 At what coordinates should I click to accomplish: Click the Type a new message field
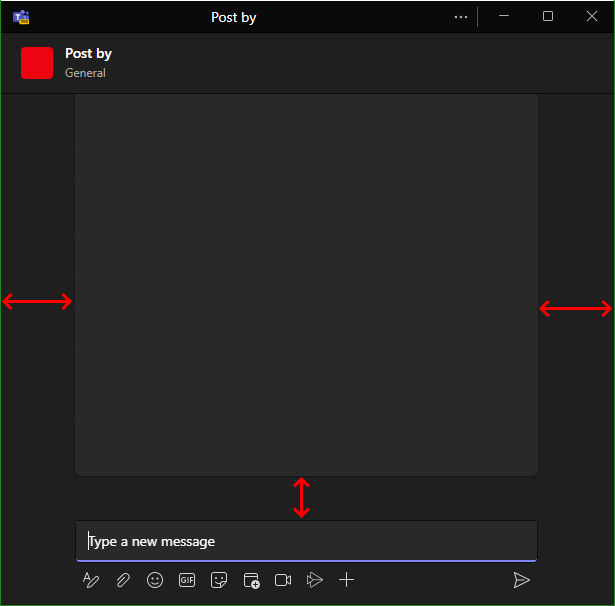coord(306,541)
